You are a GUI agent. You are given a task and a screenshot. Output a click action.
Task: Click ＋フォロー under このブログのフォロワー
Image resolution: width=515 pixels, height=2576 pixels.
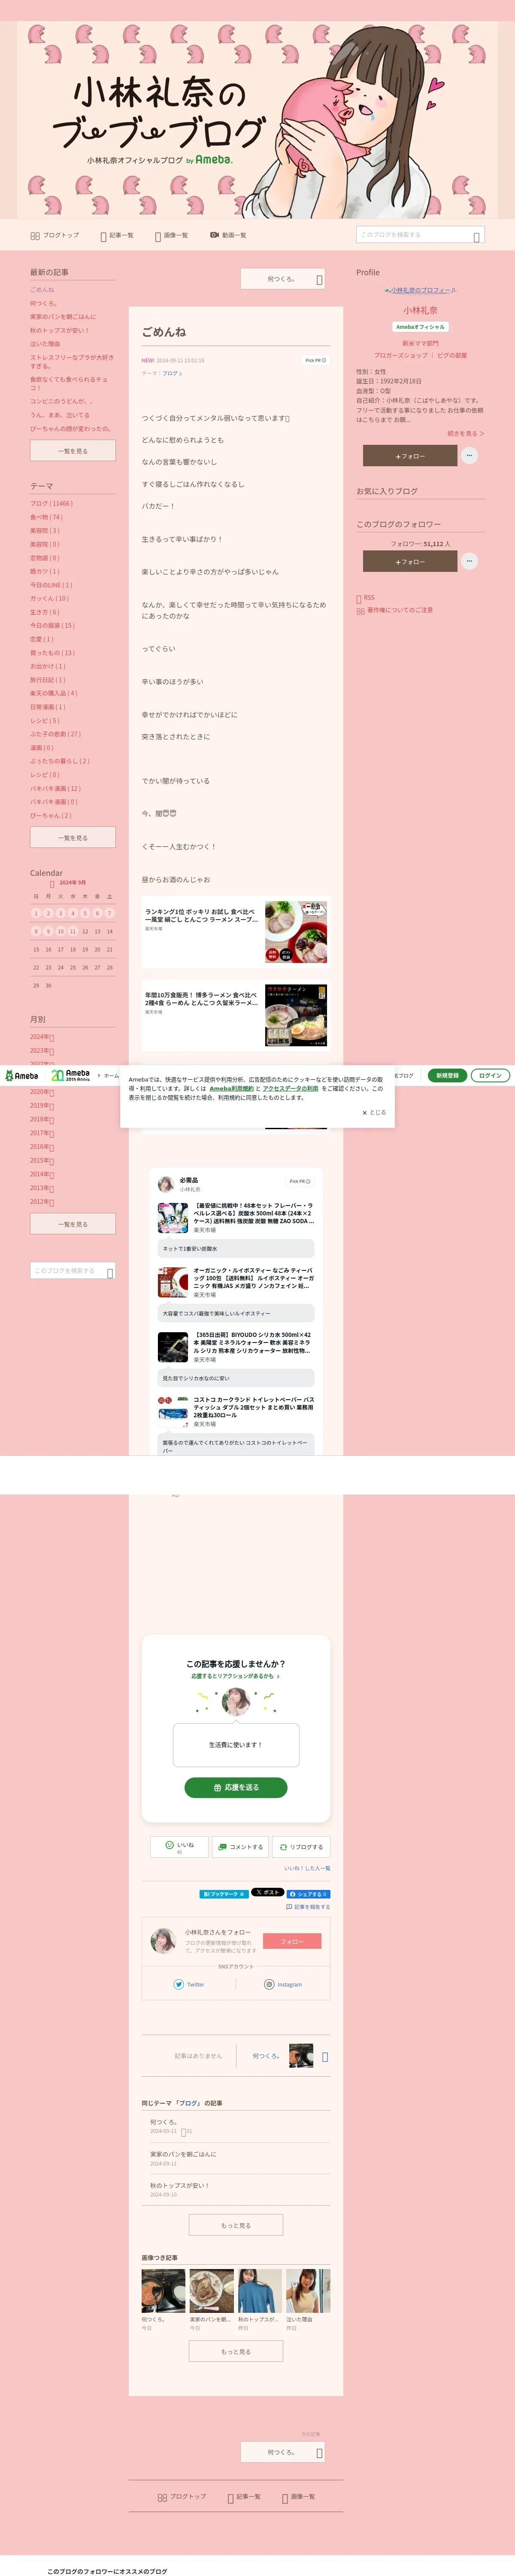pyautogui.click(x=409, y=562)
